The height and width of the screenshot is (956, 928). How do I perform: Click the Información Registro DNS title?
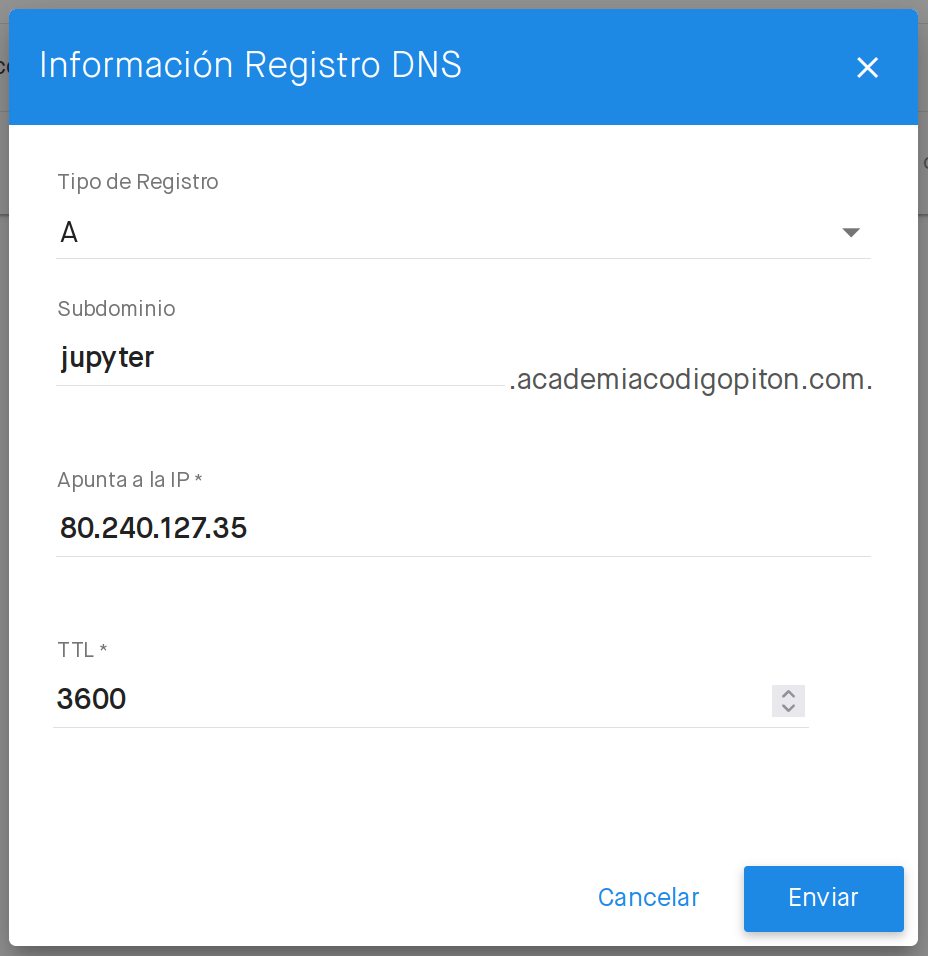(251, 65)
